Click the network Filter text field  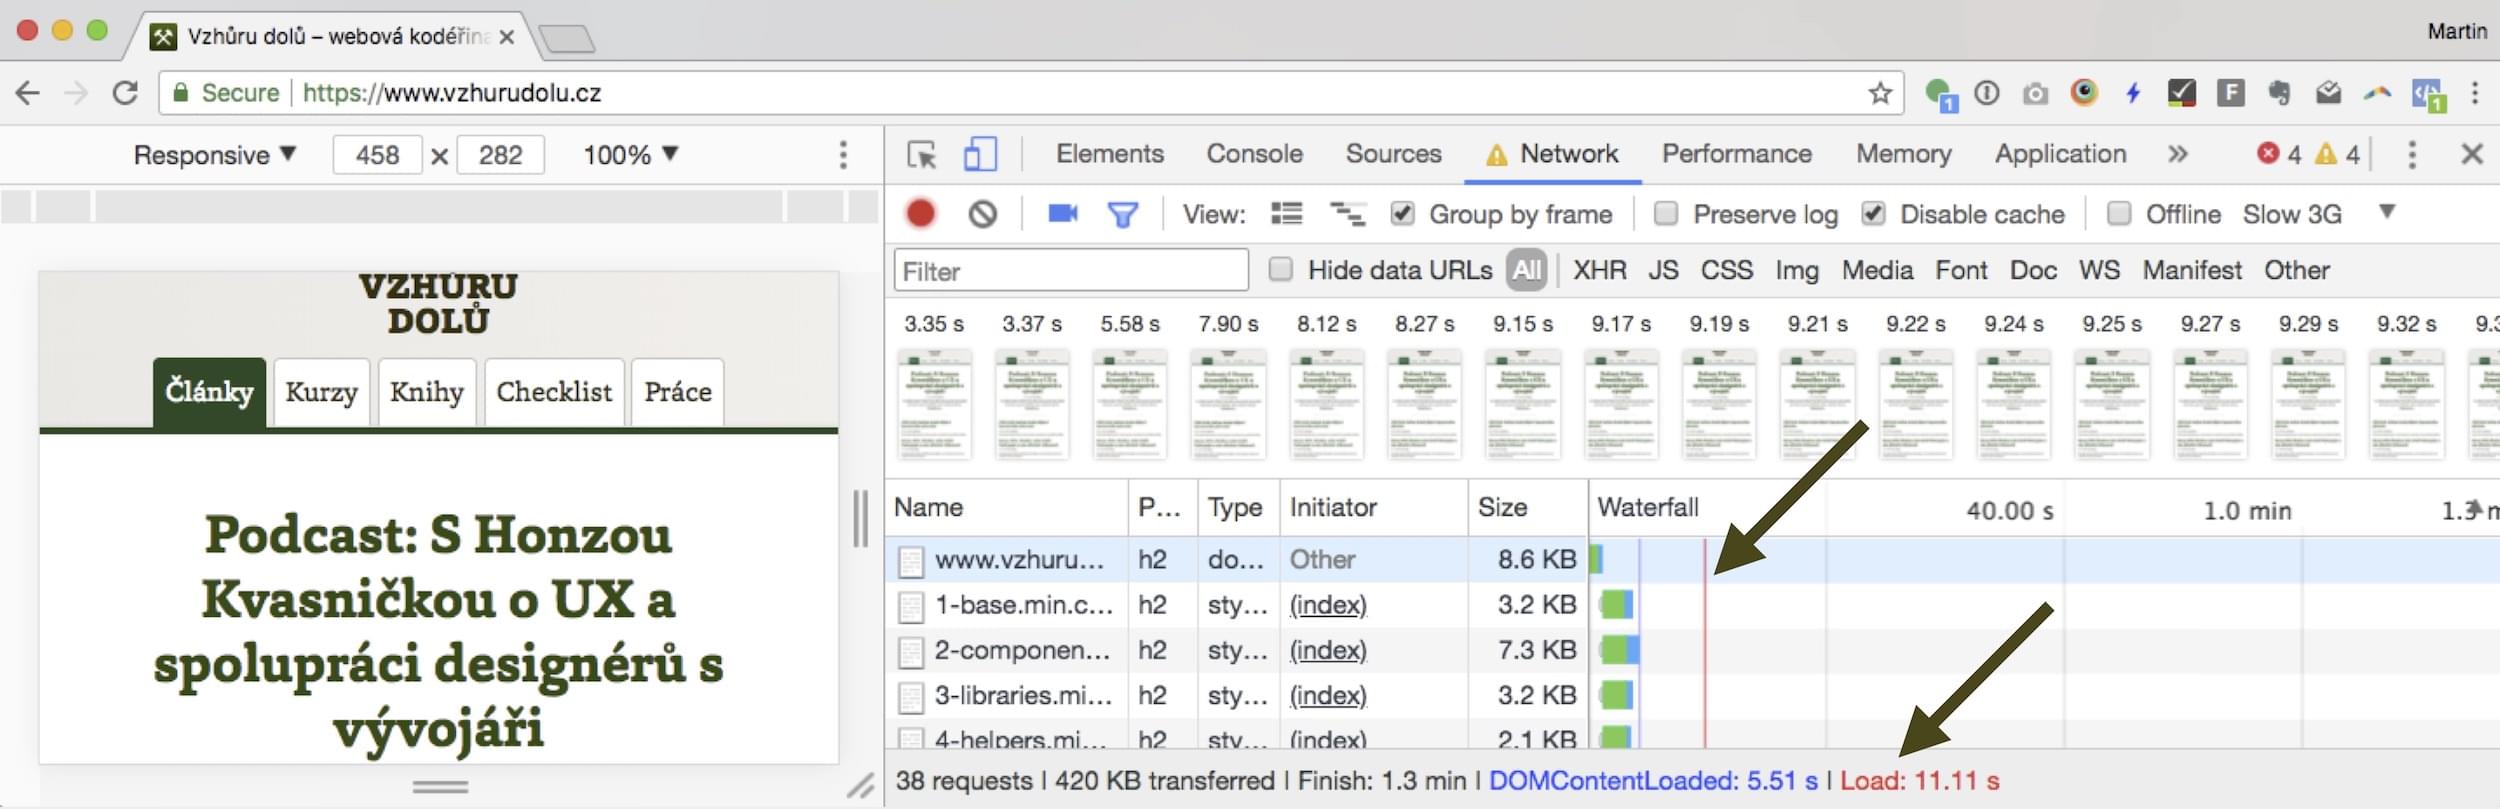pyautogui.click(x=1070, y=271)
